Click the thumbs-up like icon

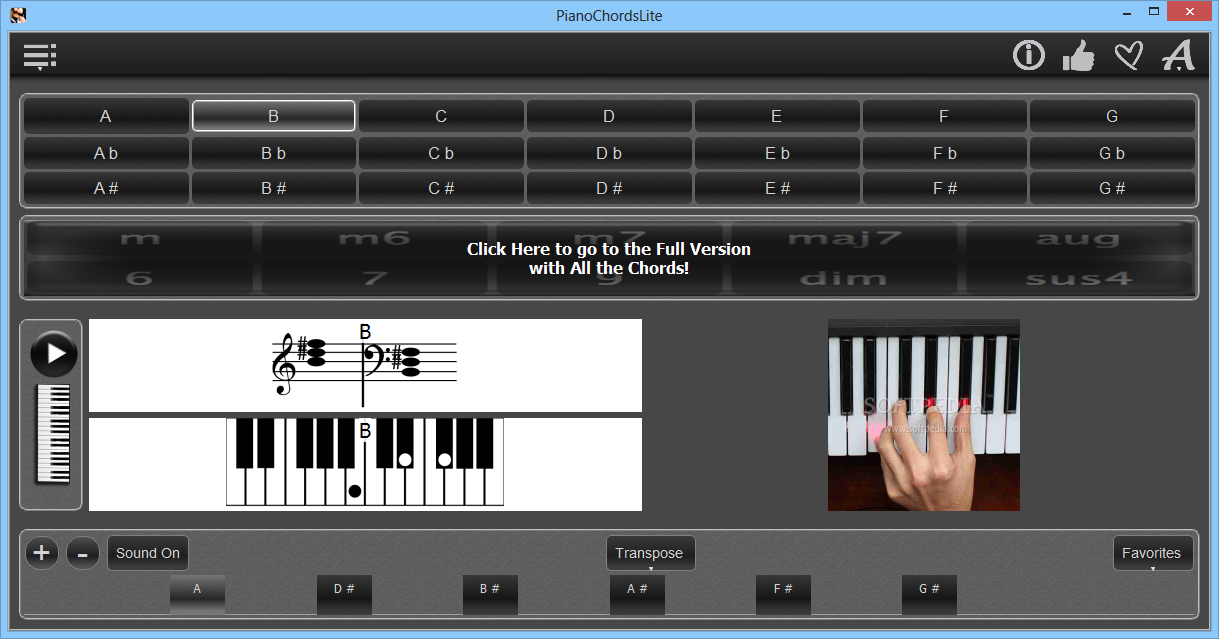point(1078,55)
